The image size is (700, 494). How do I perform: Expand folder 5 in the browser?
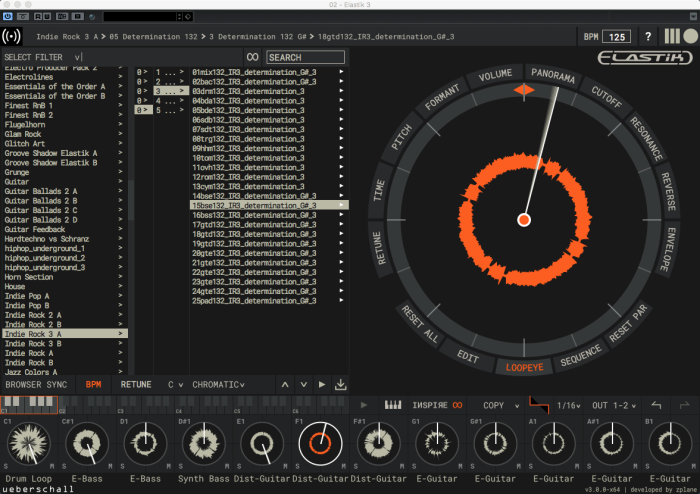170,110
